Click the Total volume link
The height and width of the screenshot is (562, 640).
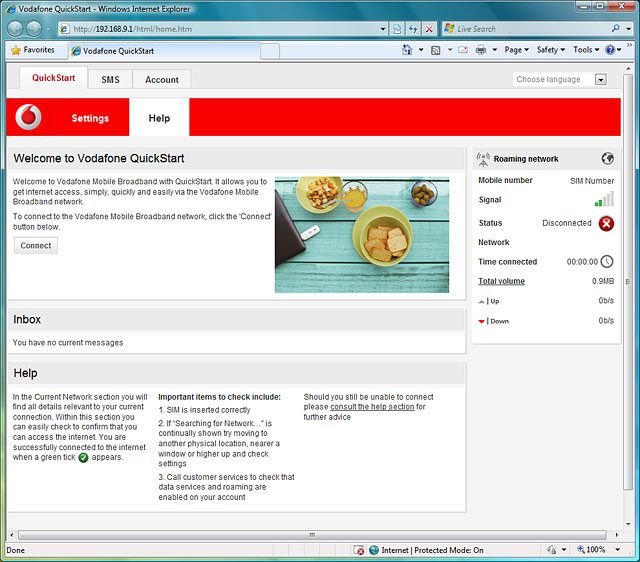click(x=502, y=281)
